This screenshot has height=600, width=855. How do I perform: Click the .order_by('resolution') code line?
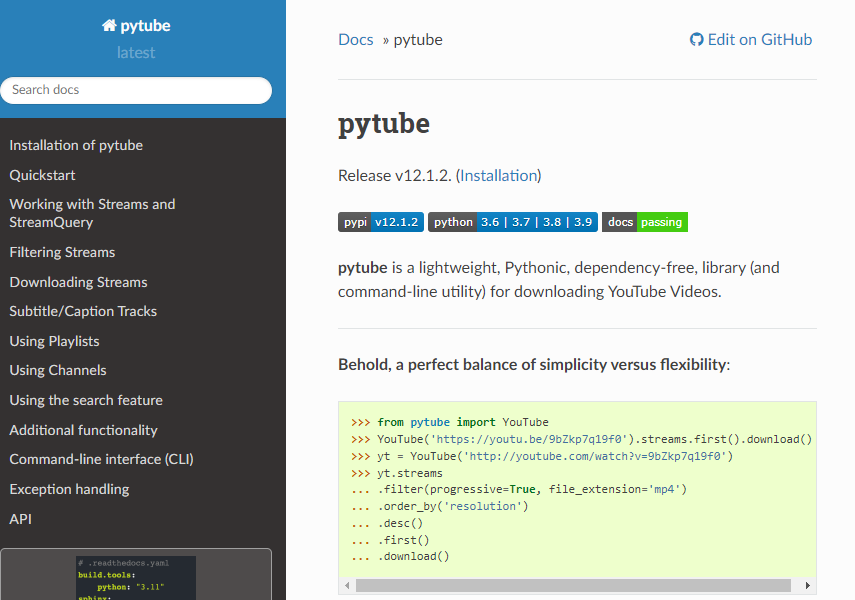pyautogui.click(x=440, y=506)
